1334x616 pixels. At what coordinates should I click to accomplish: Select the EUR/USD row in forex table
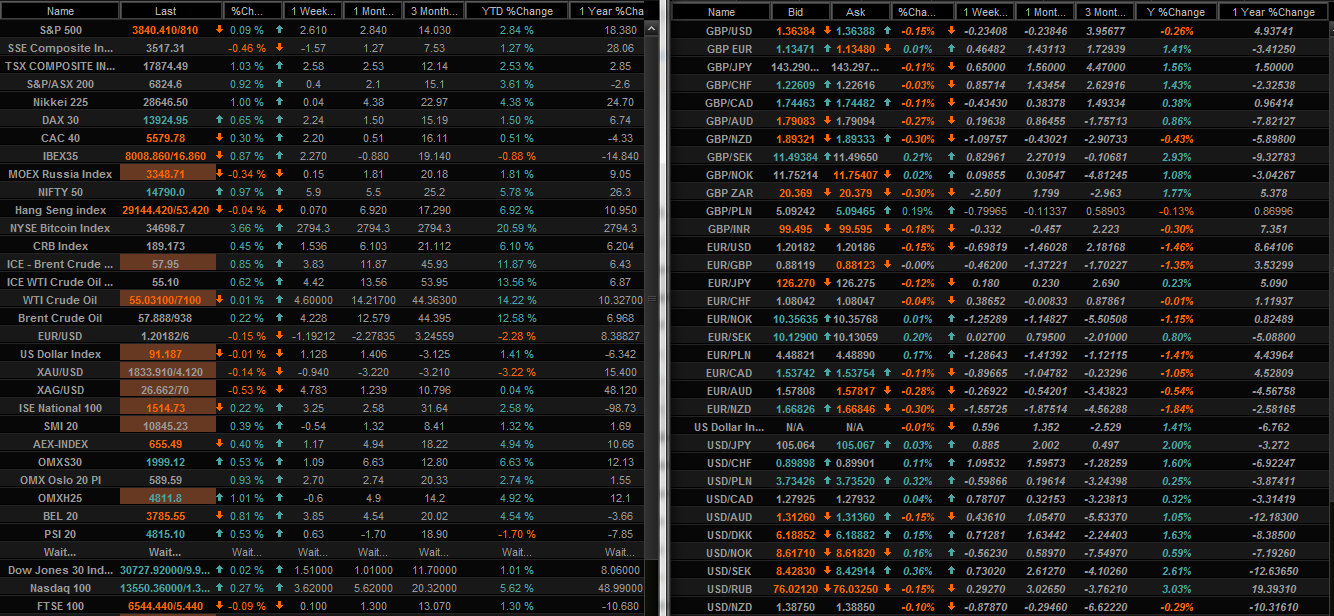[x=721, y=246]
